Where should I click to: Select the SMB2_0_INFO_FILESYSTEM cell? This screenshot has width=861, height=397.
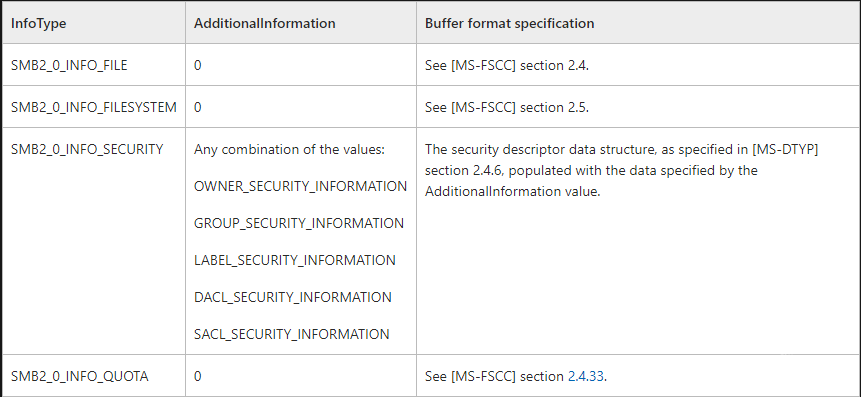coord(94,107)
